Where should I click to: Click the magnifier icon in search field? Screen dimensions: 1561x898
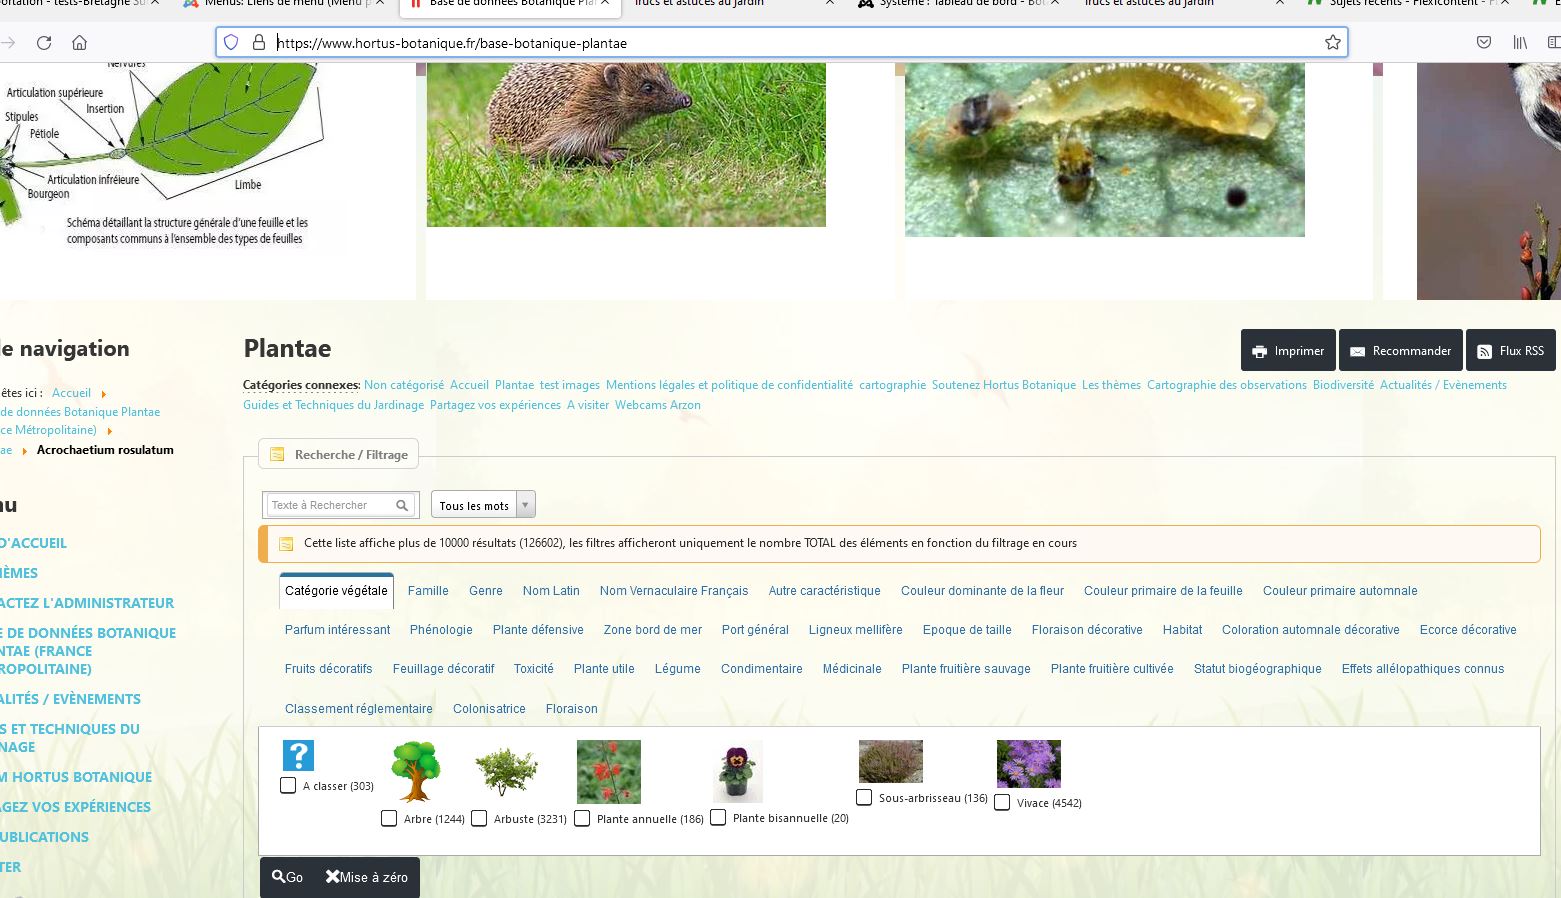click(x=402, y=505)
